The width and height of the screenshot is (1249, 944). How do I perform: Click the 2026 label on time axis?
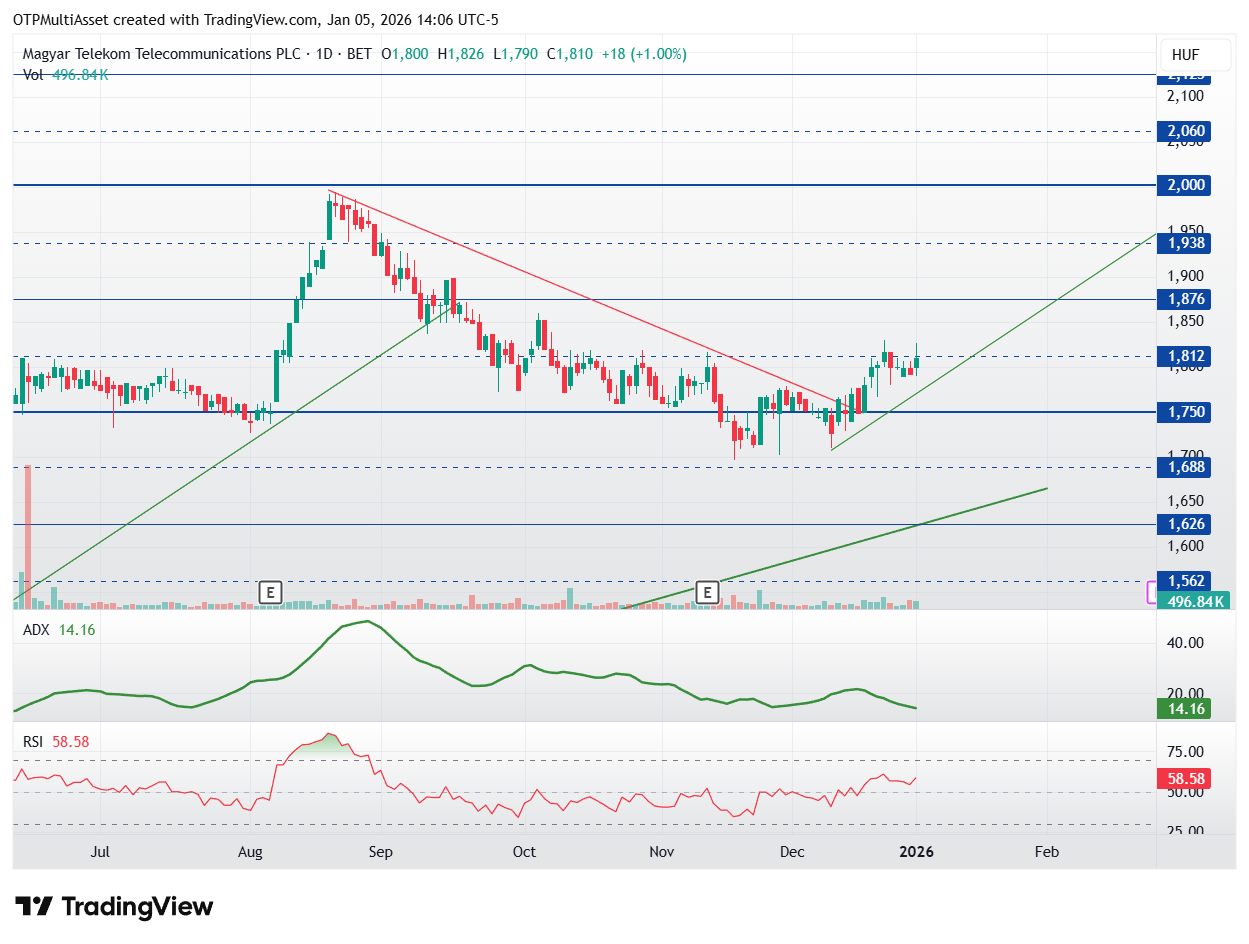(x=916, y=852)
